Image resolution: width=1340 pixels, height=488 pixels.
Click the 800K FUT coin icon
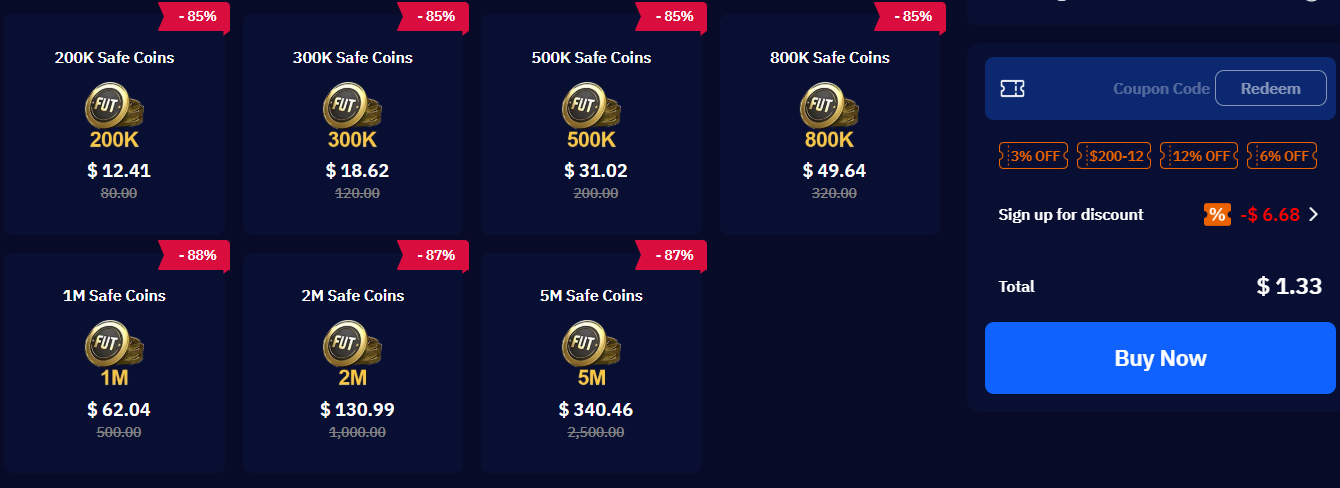click(x=829, y=104)
